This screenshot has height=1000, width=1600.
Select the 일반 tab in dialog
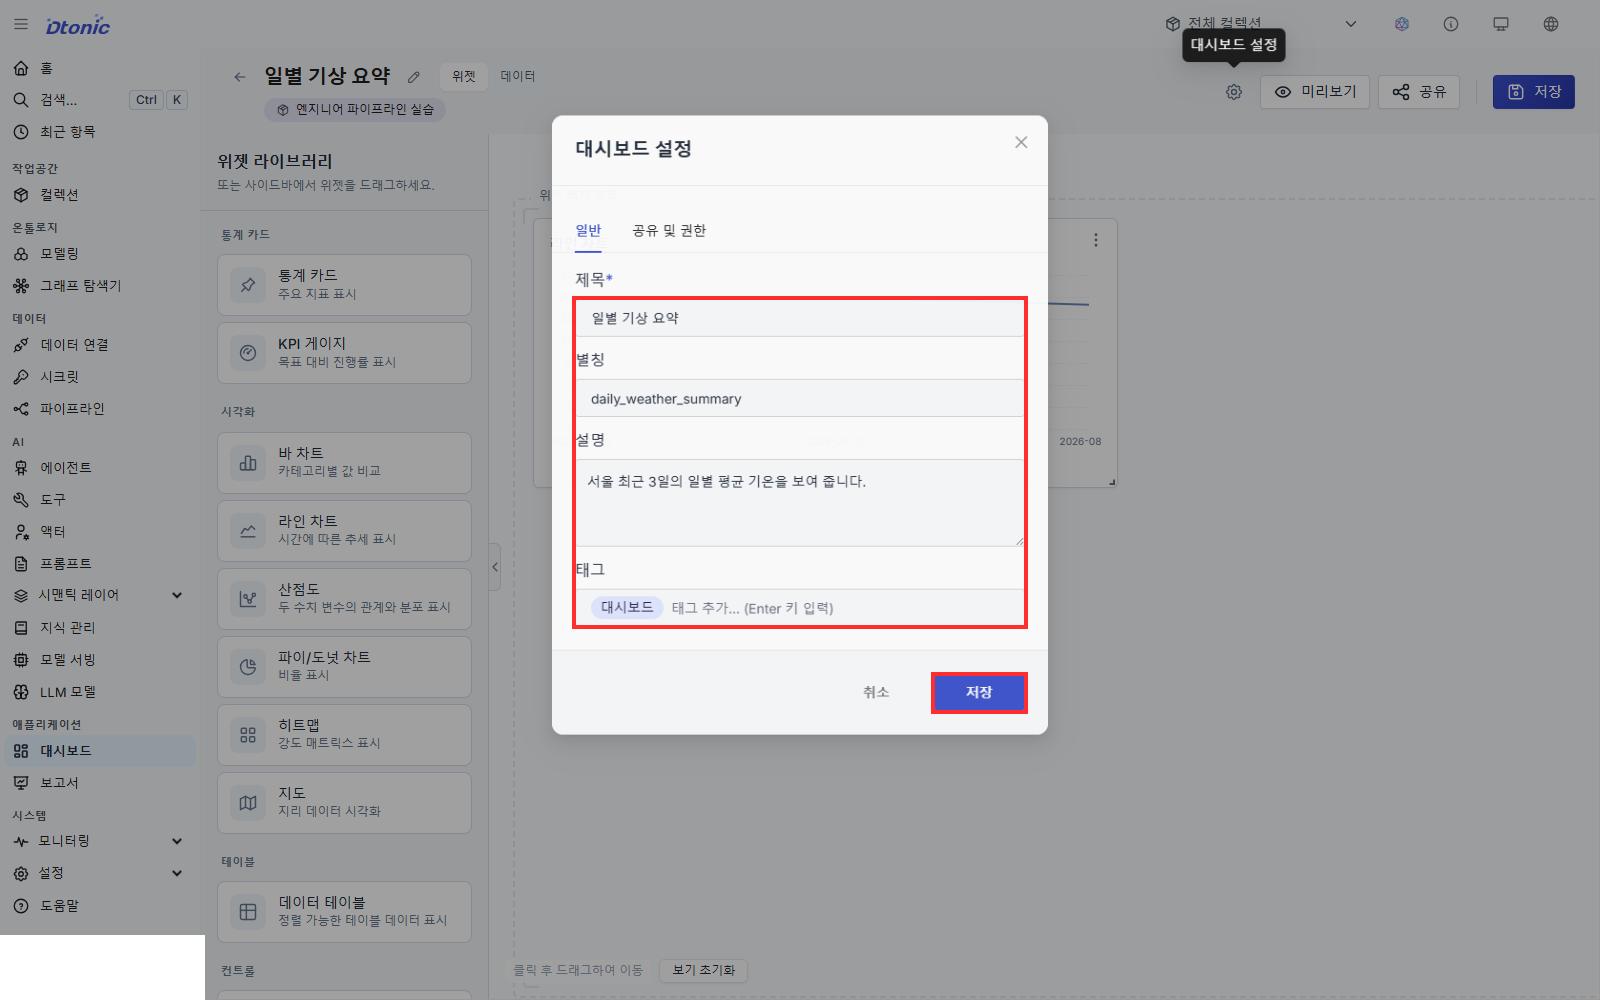click(x=588, y=231)
